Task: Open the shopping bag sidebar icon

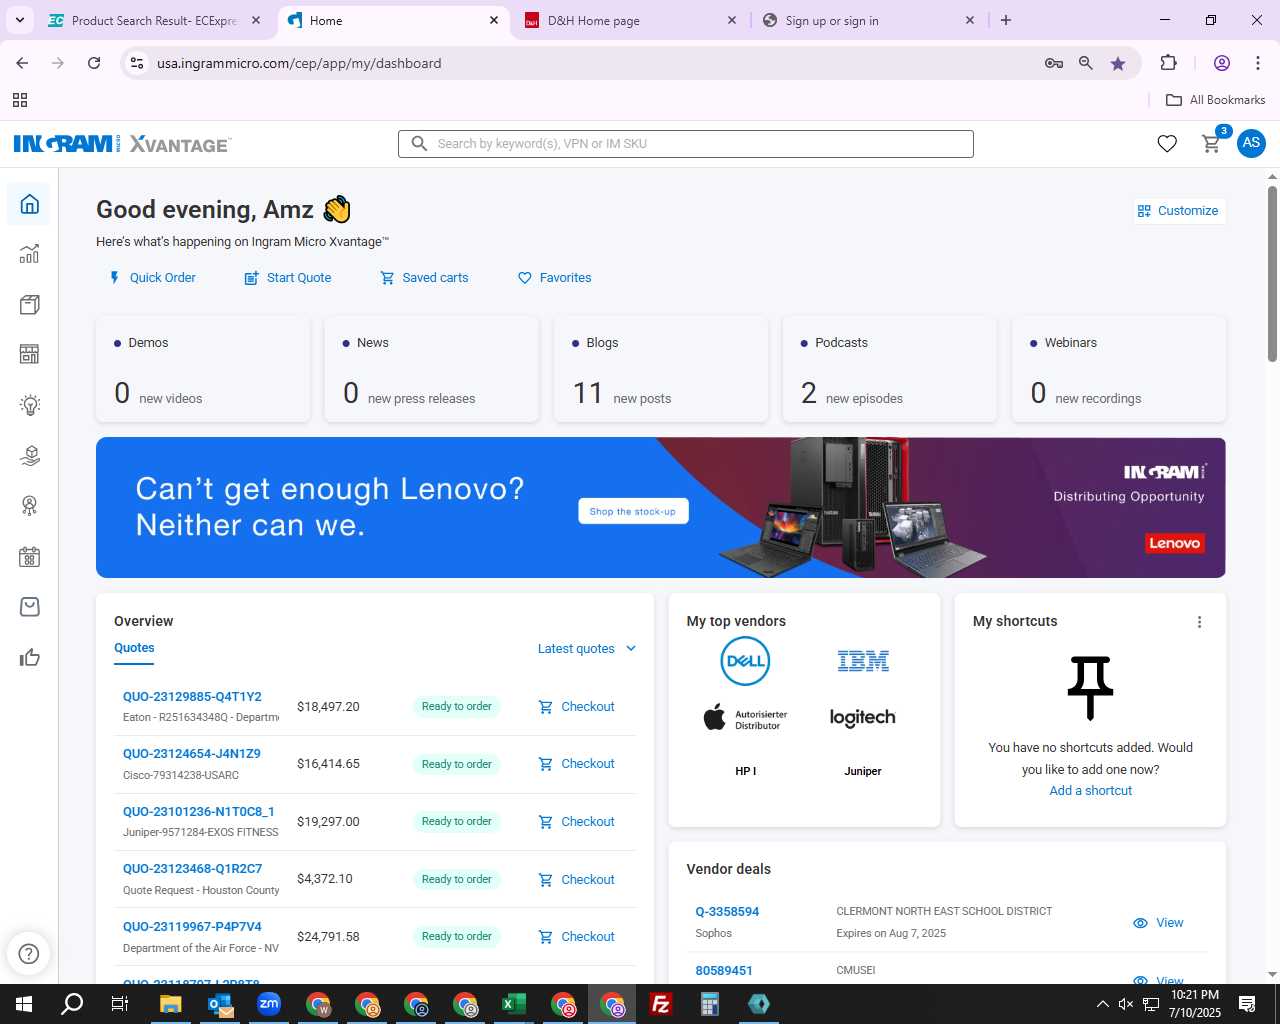Action: 30,607
